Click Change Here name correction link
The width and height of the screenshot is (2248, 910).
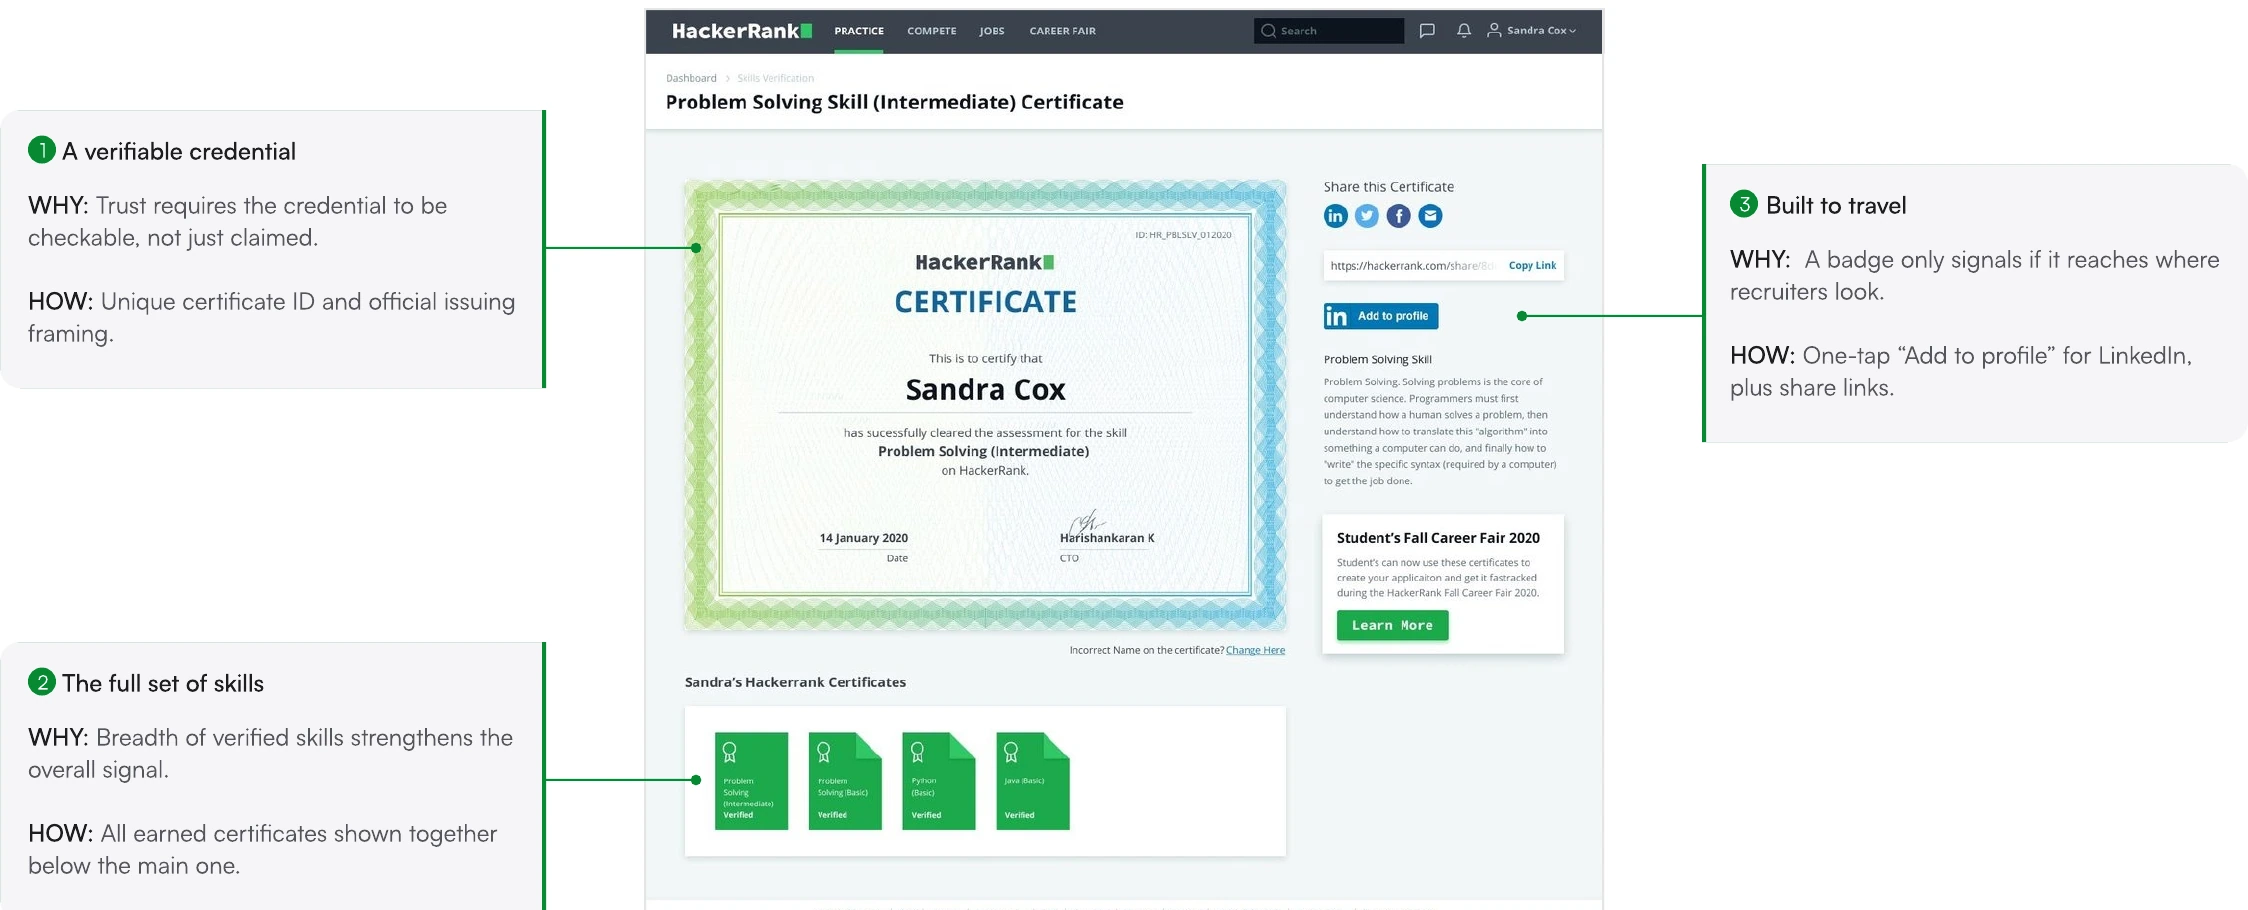(1255, 650)
